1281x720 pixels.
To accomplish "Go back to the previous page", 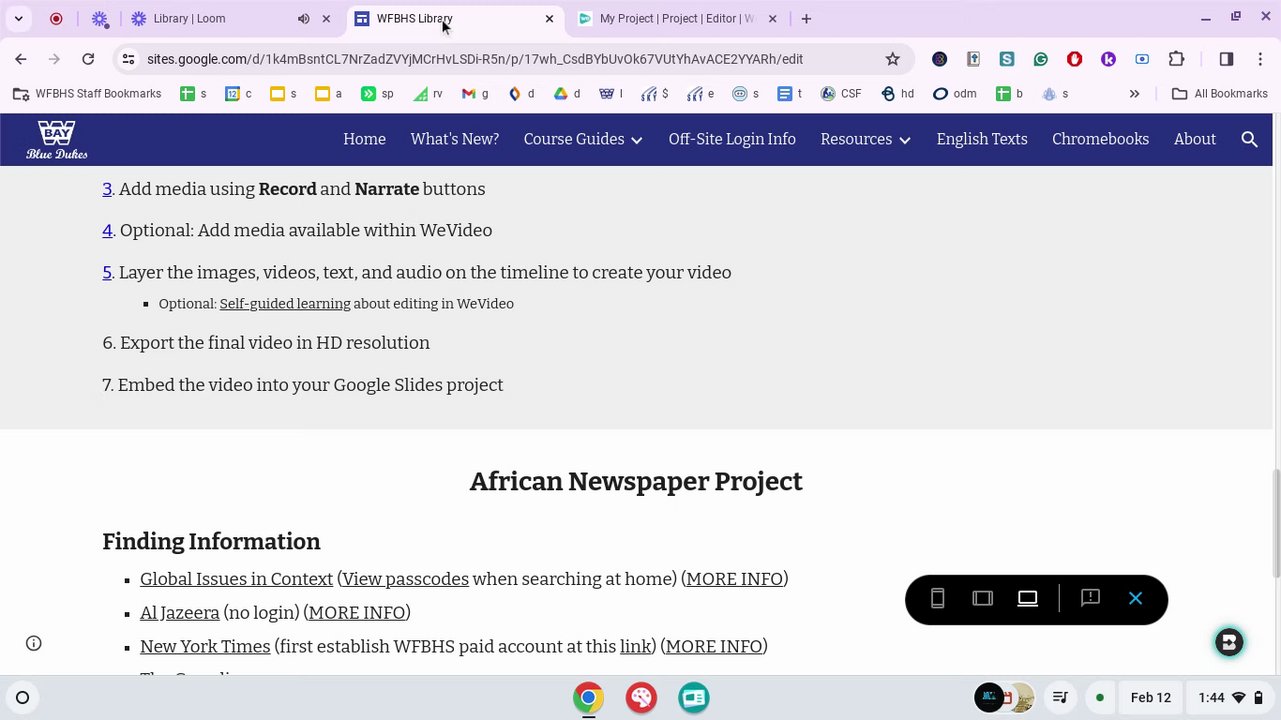I will tap(21, 59).
